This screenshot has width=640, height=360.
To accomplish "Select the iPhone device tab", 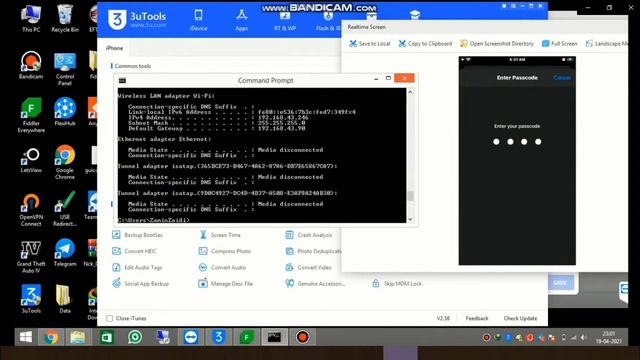I will coord(114,48).
